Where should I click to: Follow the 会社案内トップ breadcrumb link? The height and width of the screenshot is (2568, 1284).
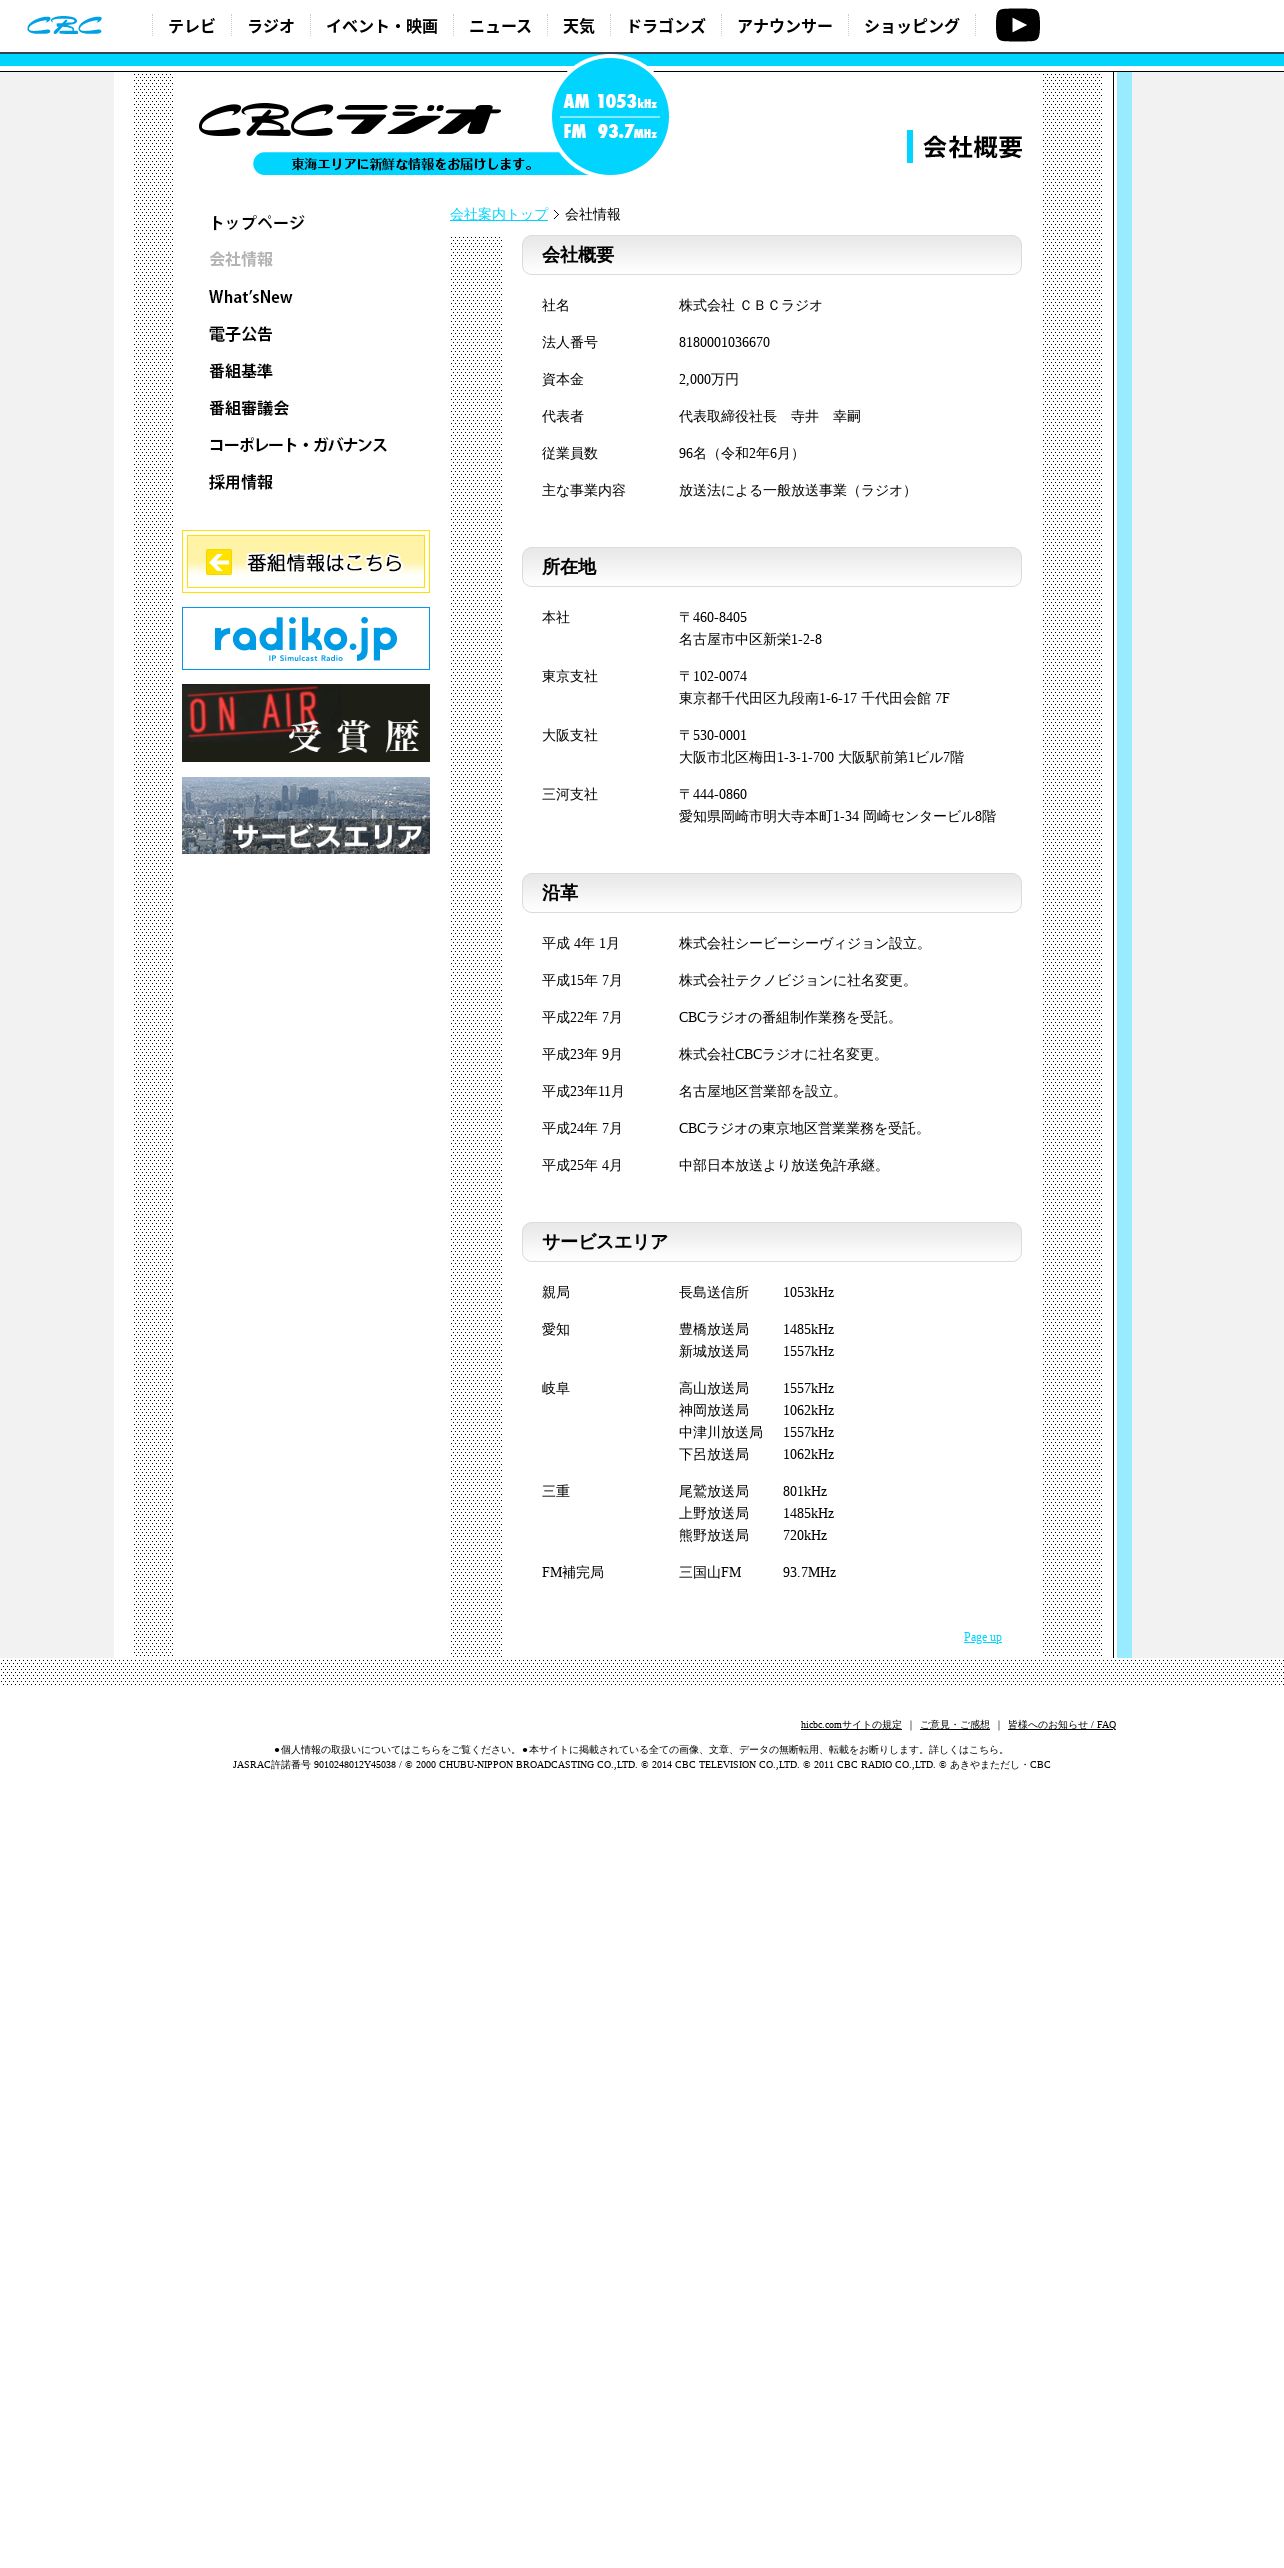point(499,215)
